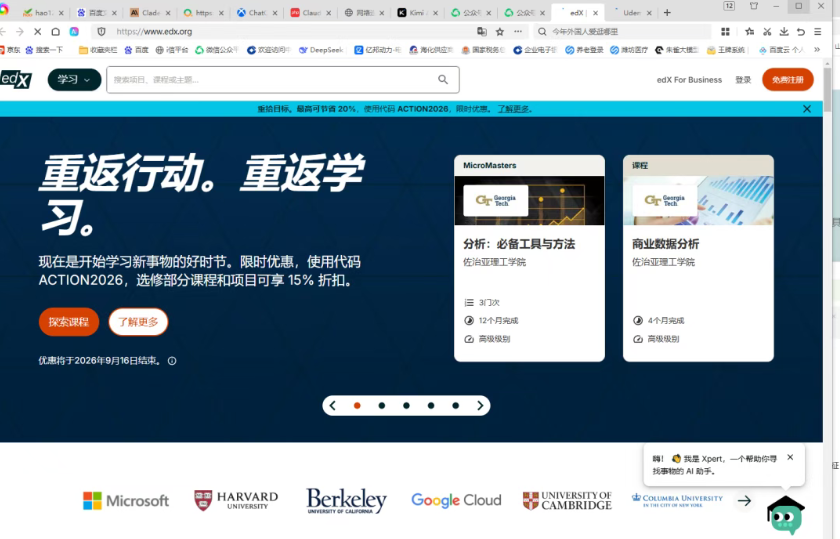Screen dimensions: 840x539
Task: Open the DeepSeek bookmark
Action: (321, 50)
